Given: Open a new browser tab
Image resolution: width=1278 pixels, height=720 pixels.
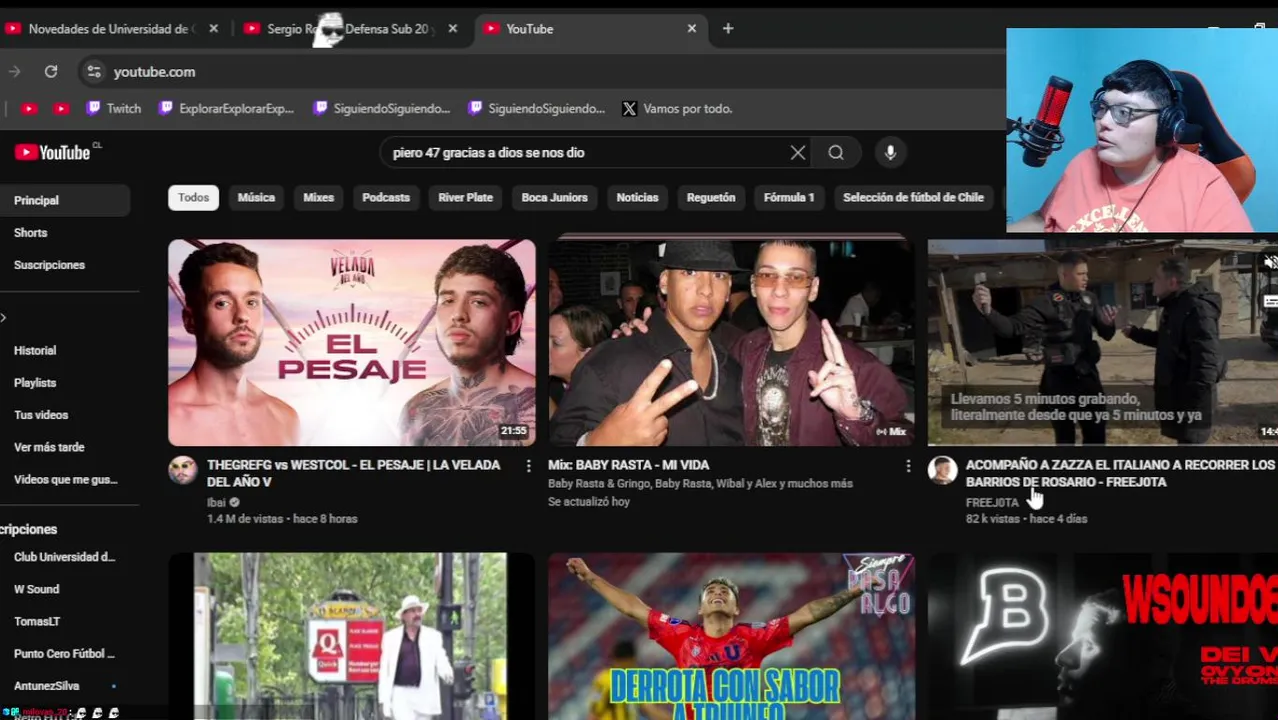Looking at the screenshot, I should point(728,29).
